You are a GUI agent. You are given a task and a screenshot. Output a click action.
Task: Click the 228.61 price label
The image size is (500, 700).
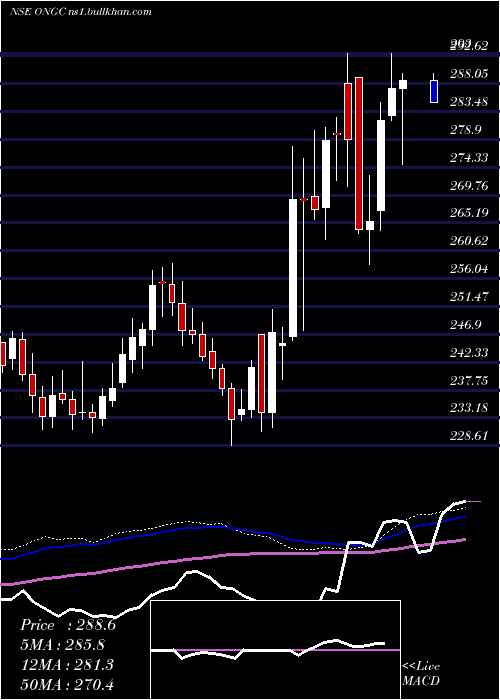click(469, 436)
